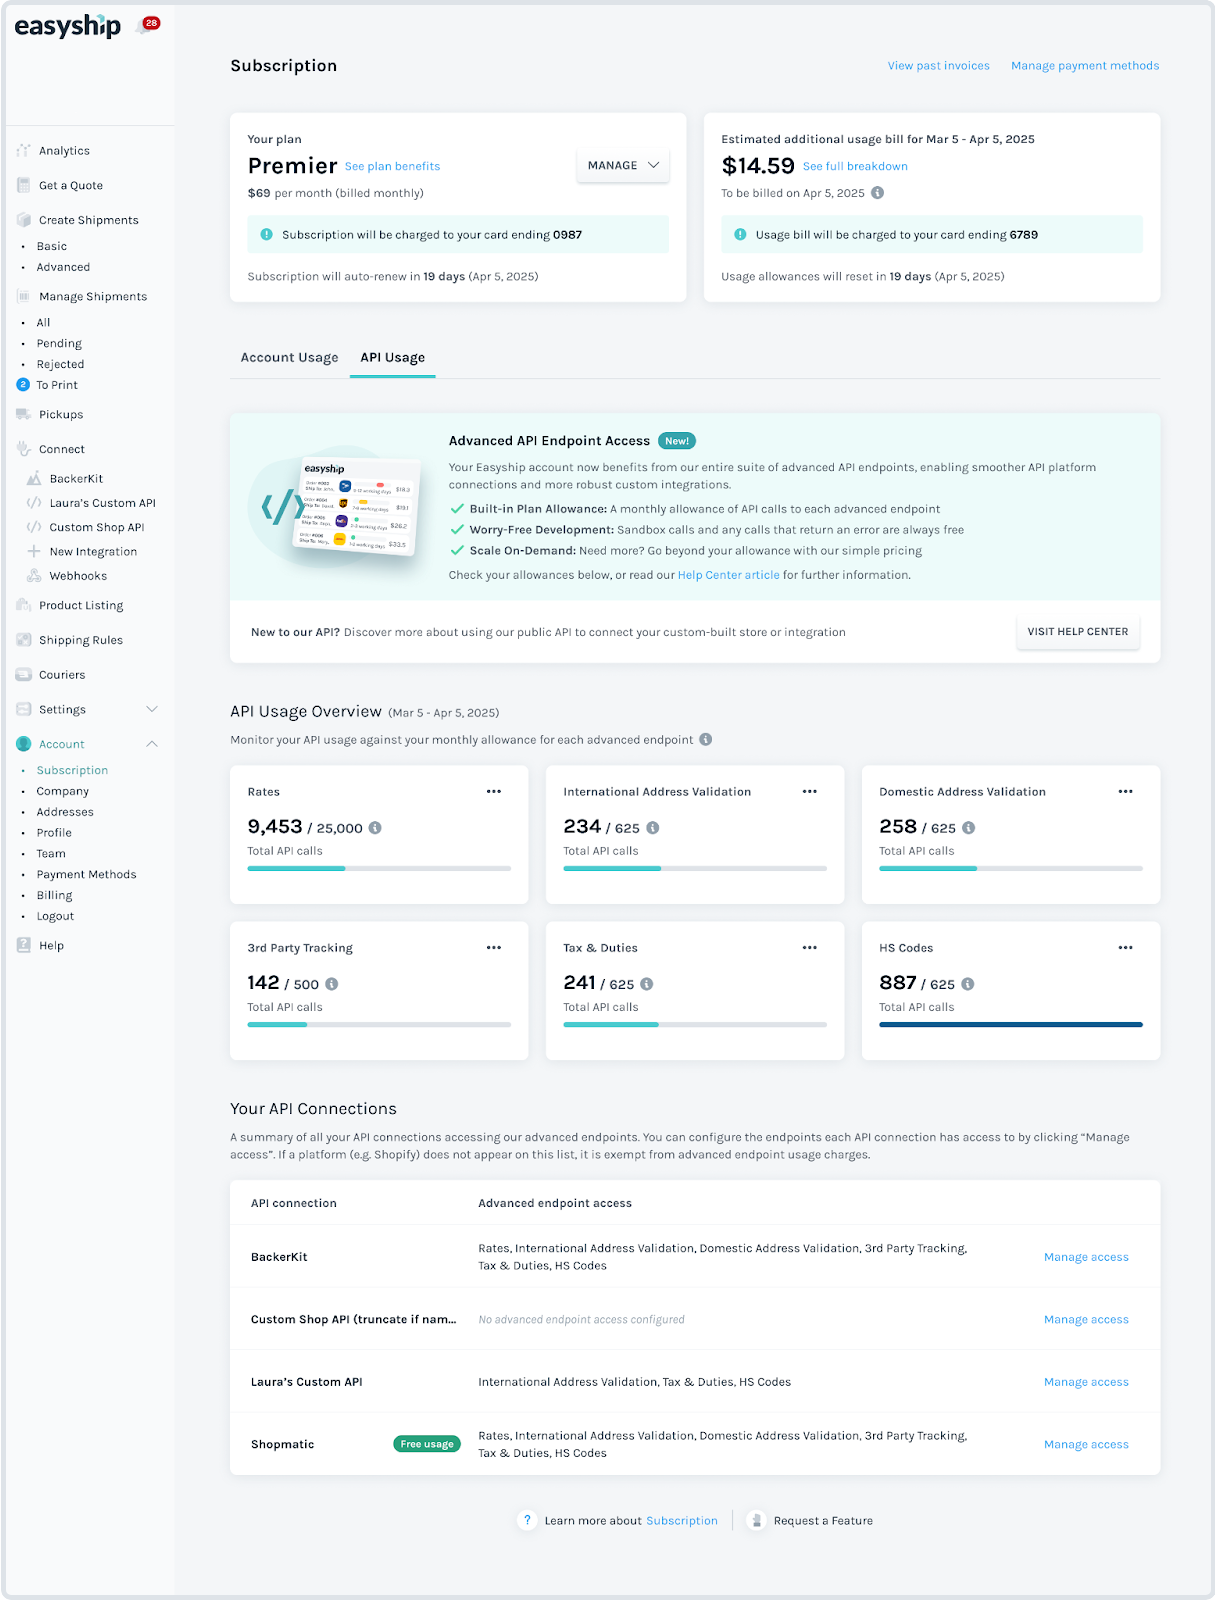This screenshot has height=1600, width=1215.
Task: Click the Pickups truck icon
Action: point(23,414)
